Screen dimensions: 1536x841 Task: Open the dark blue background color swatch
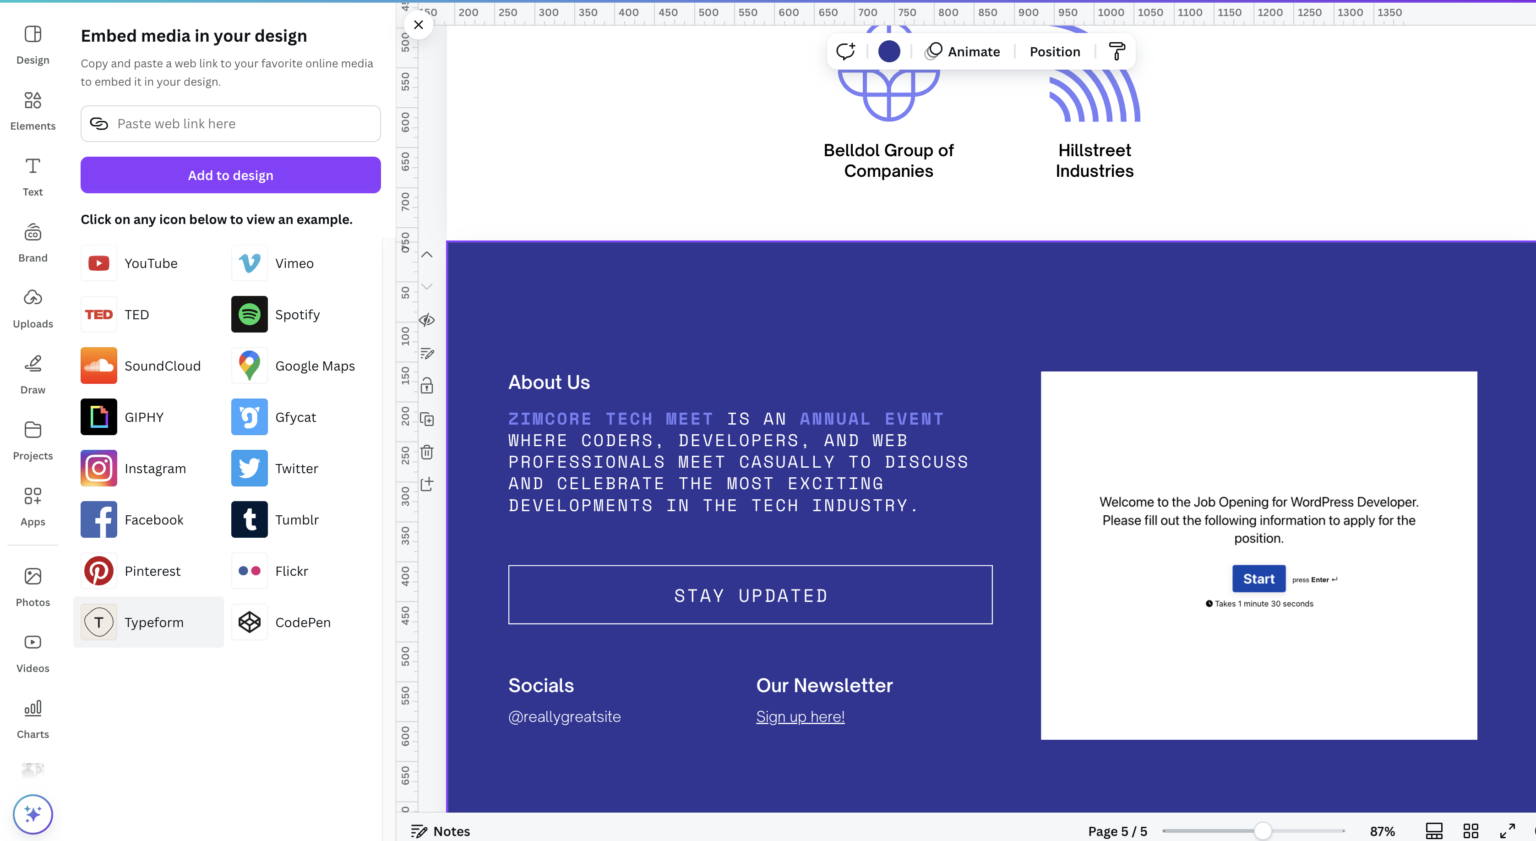pyautogui.click(x=889, y=51)
